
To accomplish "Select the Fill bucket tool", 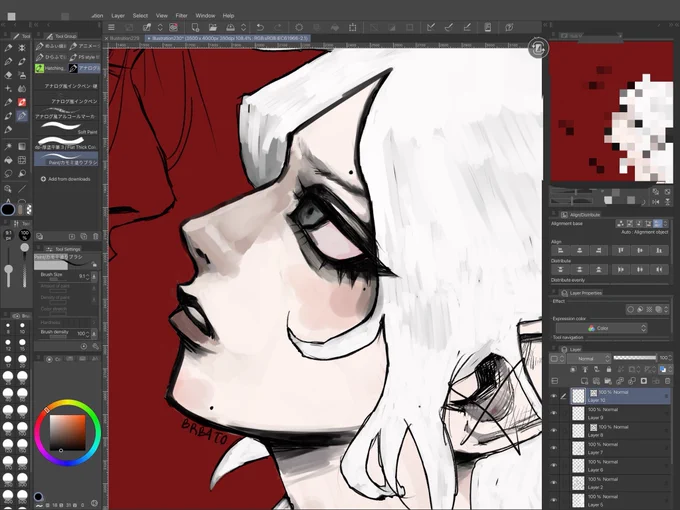I will [8, 160].
